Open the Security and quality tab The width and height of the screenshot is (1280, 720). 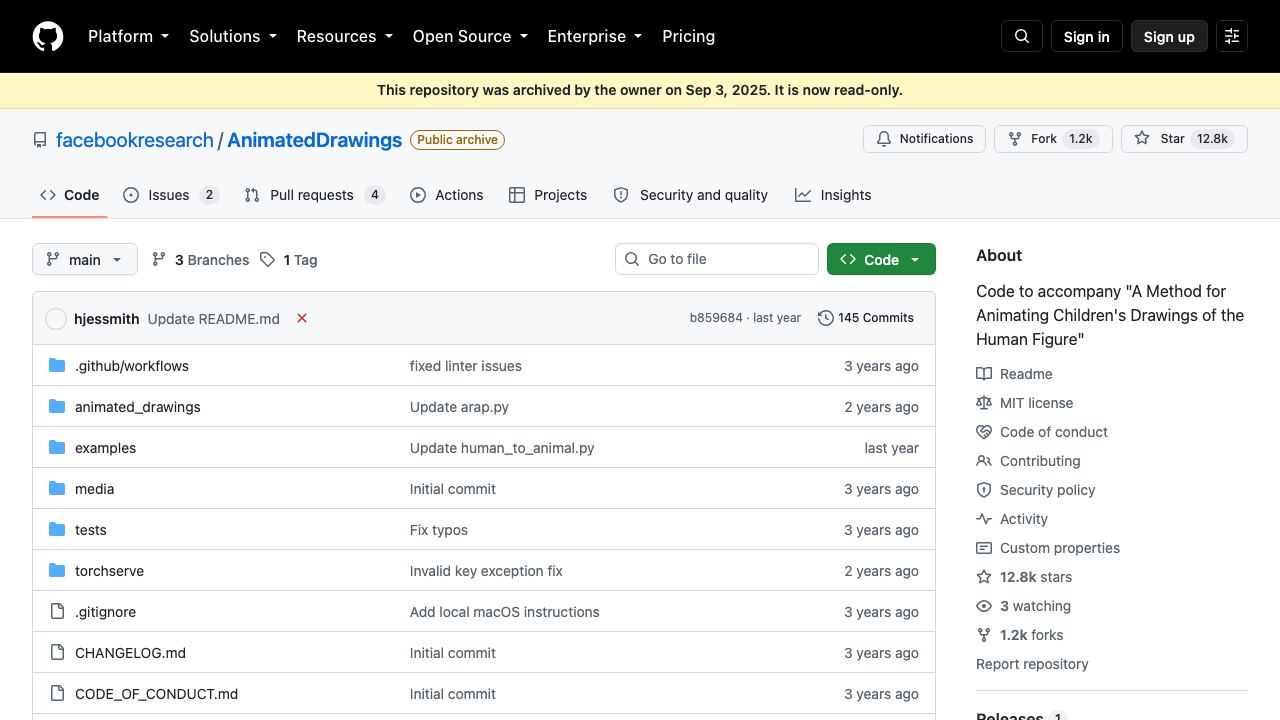pyautogui.click(x=691, y=195)
